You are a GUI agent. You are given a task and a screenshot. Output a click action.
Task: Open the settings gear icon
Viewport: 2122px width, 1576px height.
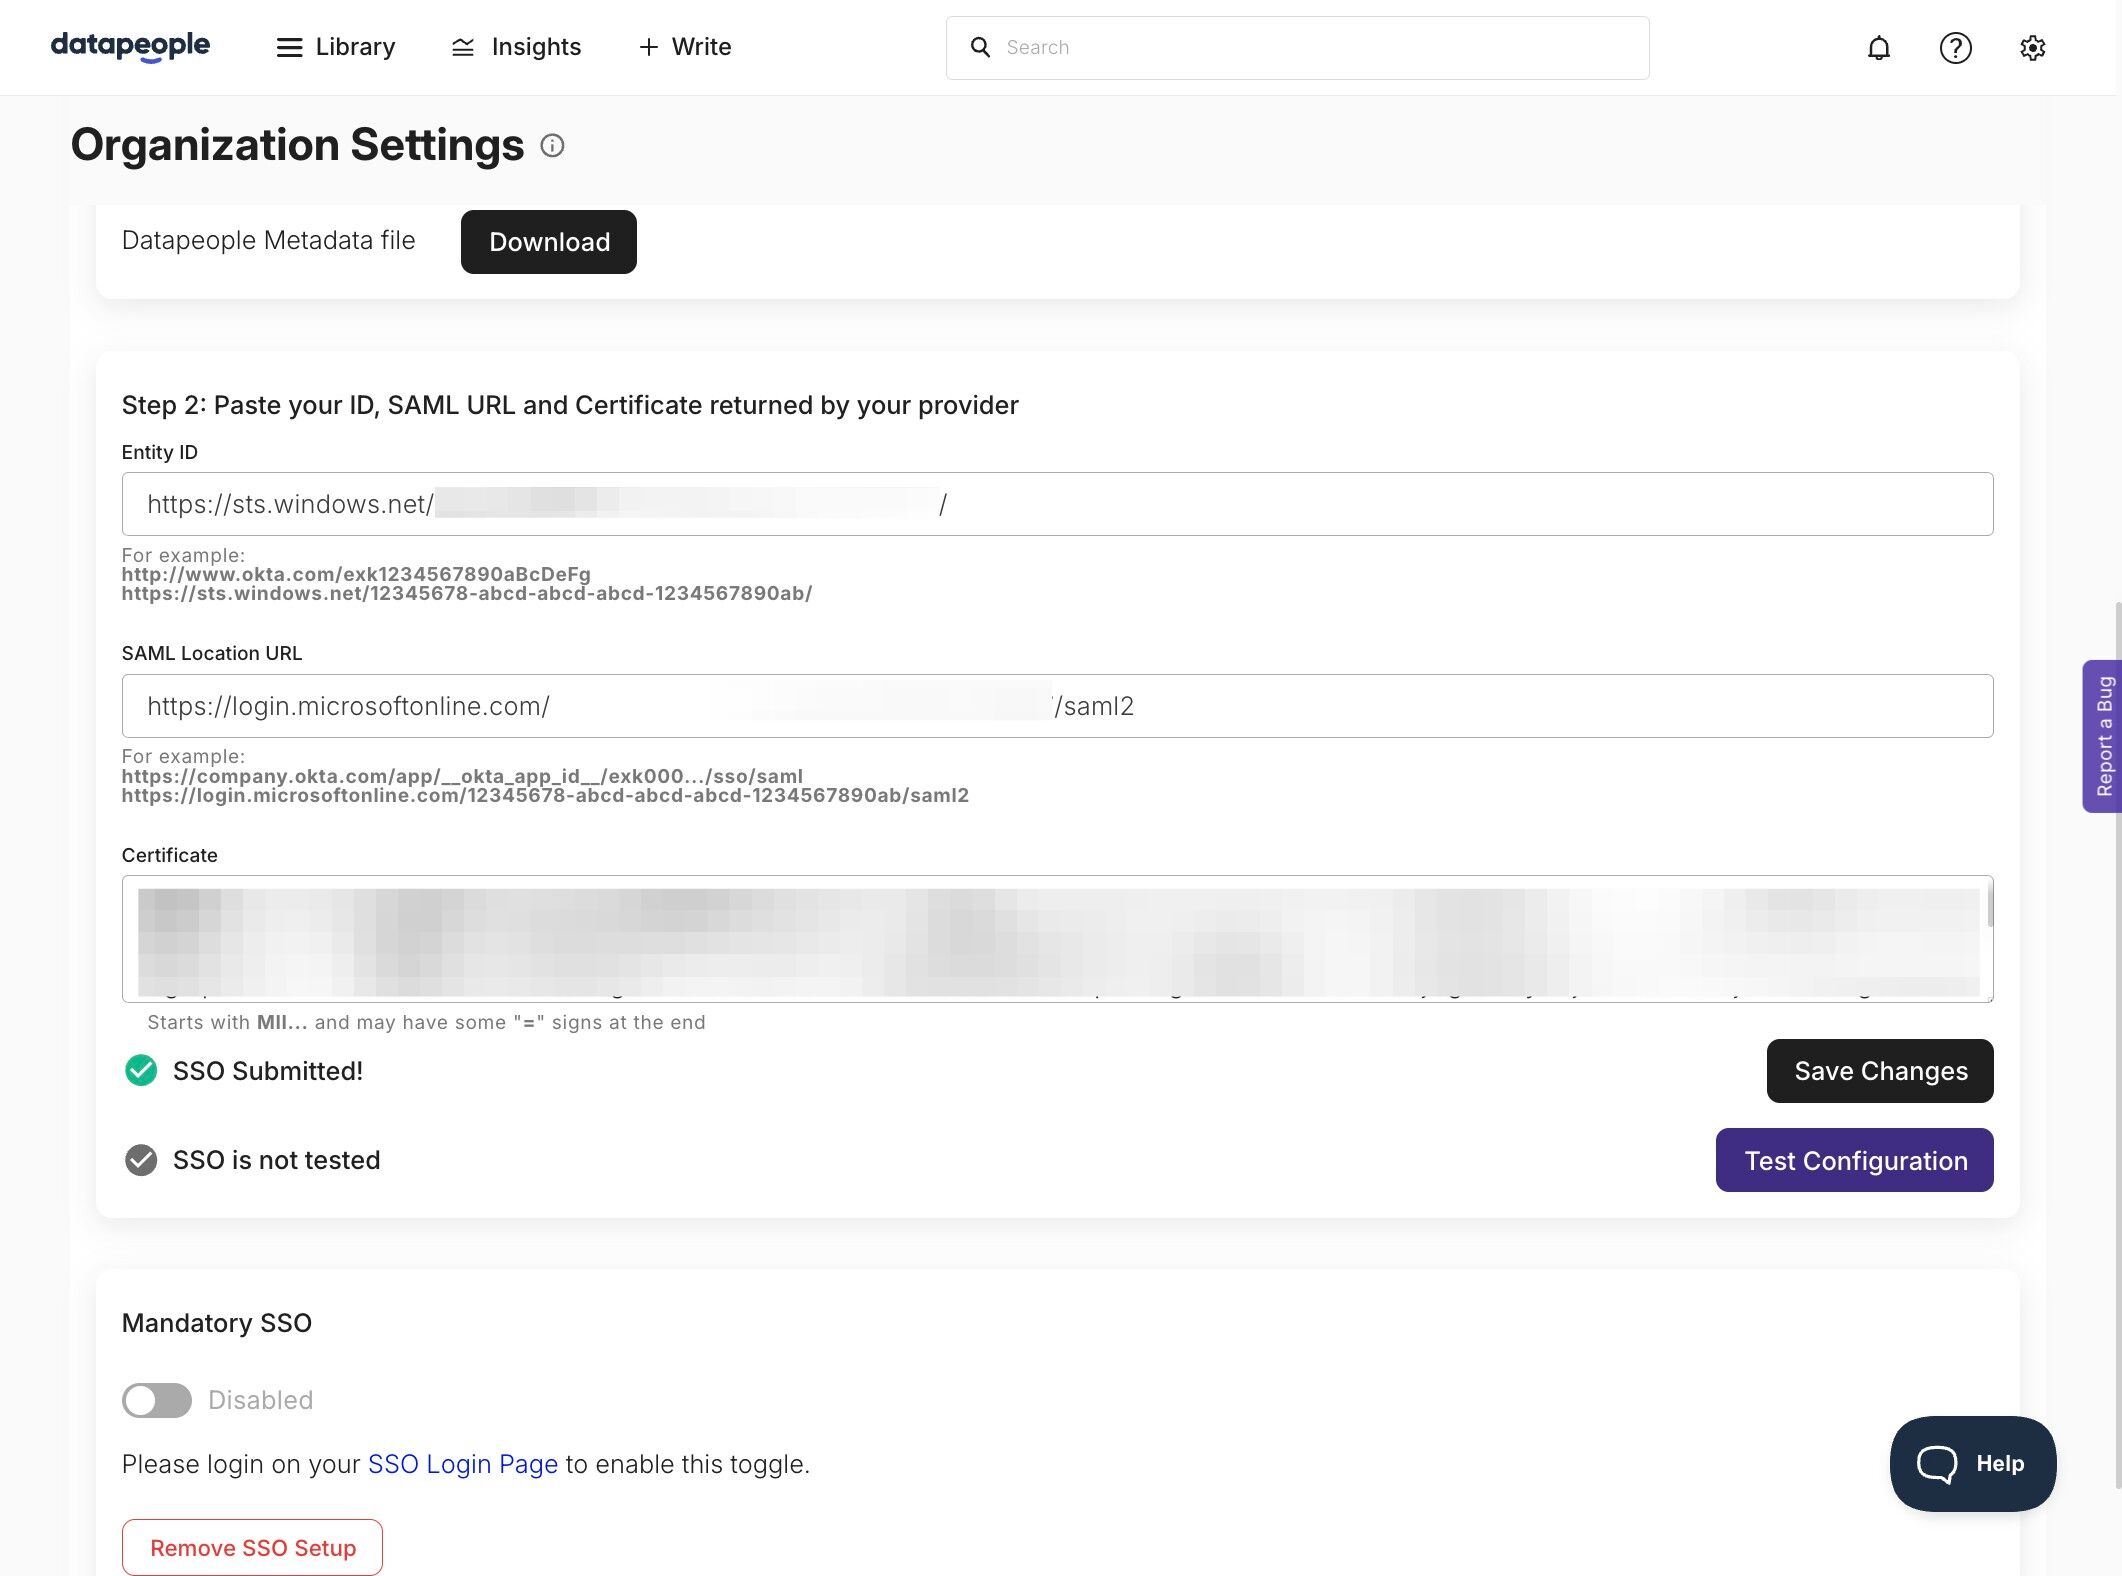pyautogui.click(x=2032, y=48)
